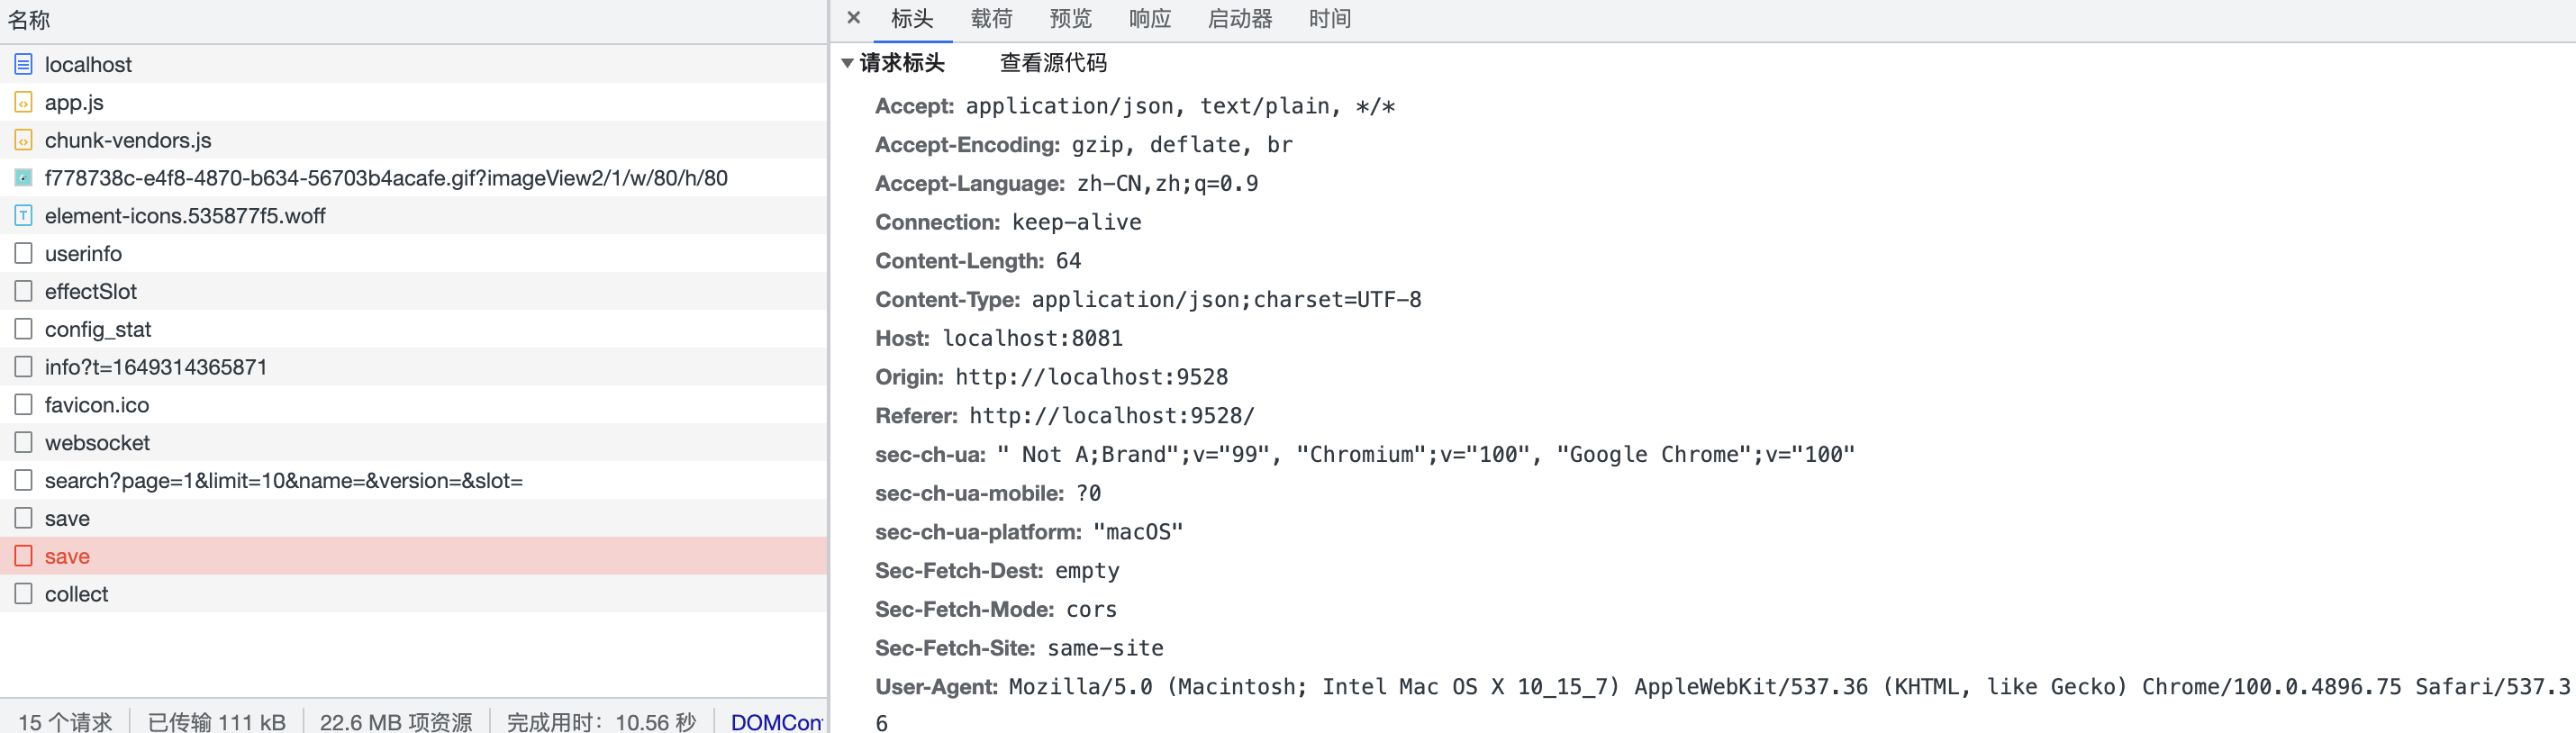Open the 预览 tab

1070,19
